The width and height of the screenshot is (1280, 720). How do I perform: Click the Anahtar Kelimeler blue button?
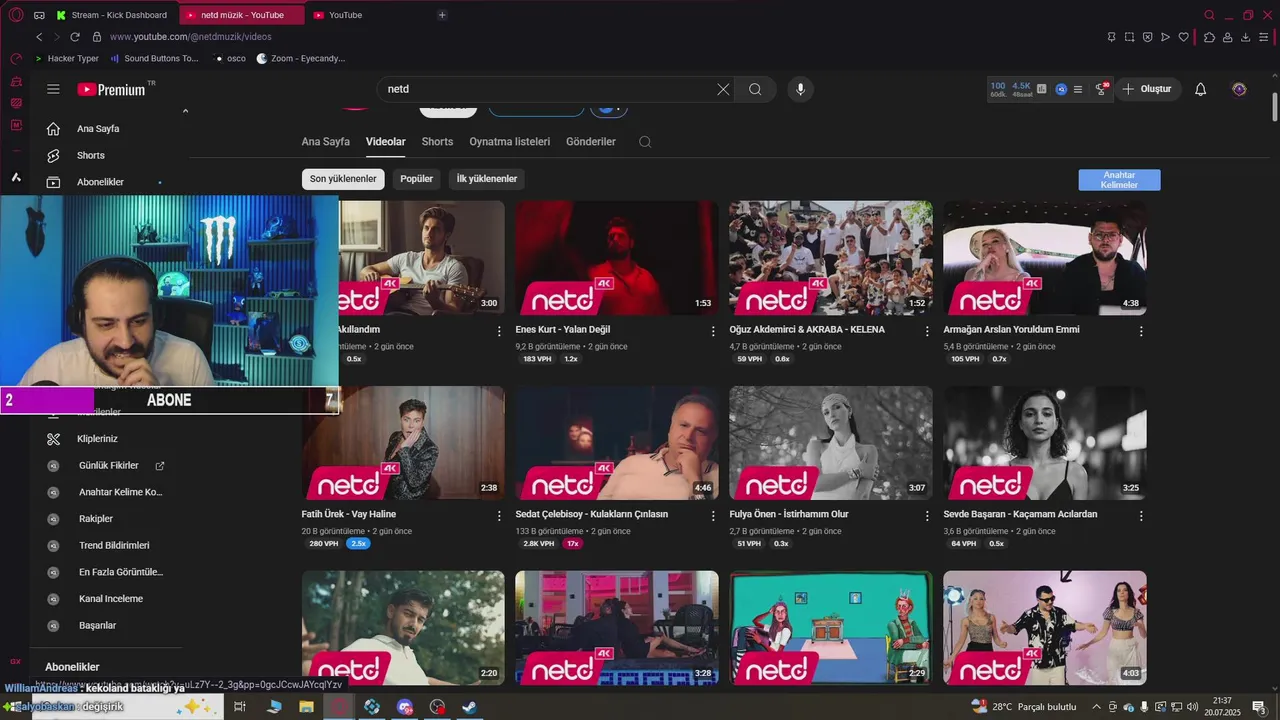tap(1119, 180)
